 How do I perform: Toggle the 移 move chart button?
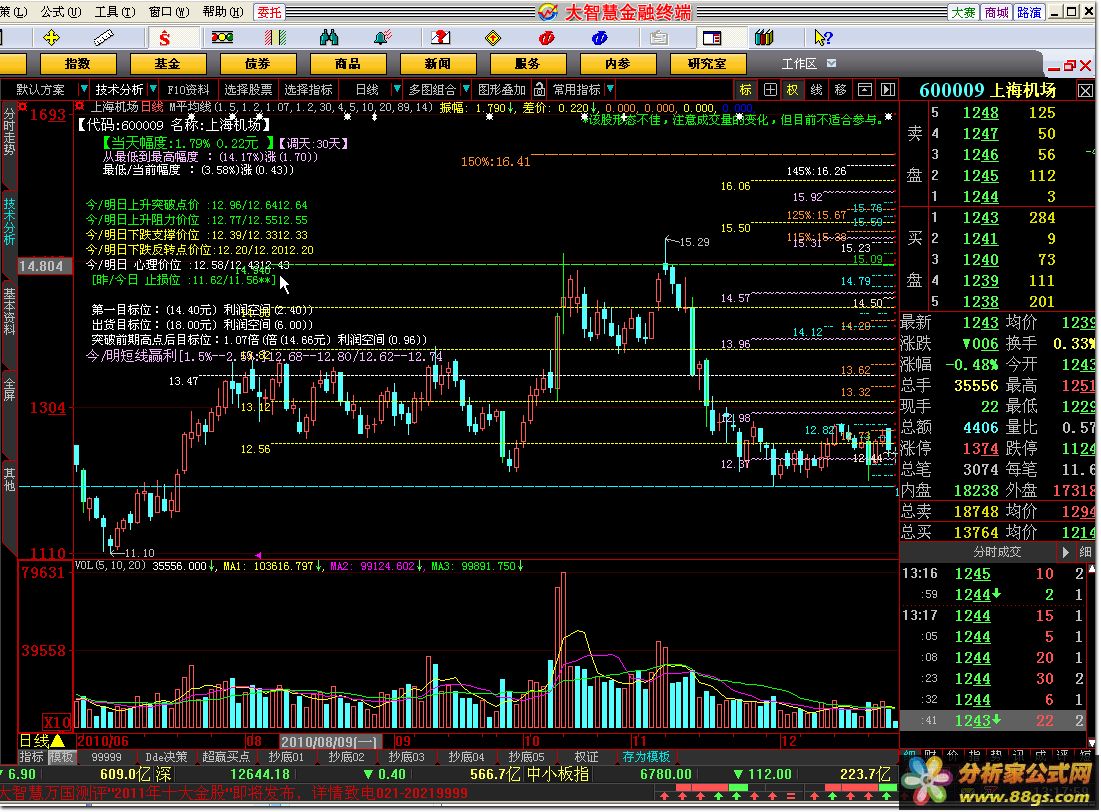coord(840,89)
